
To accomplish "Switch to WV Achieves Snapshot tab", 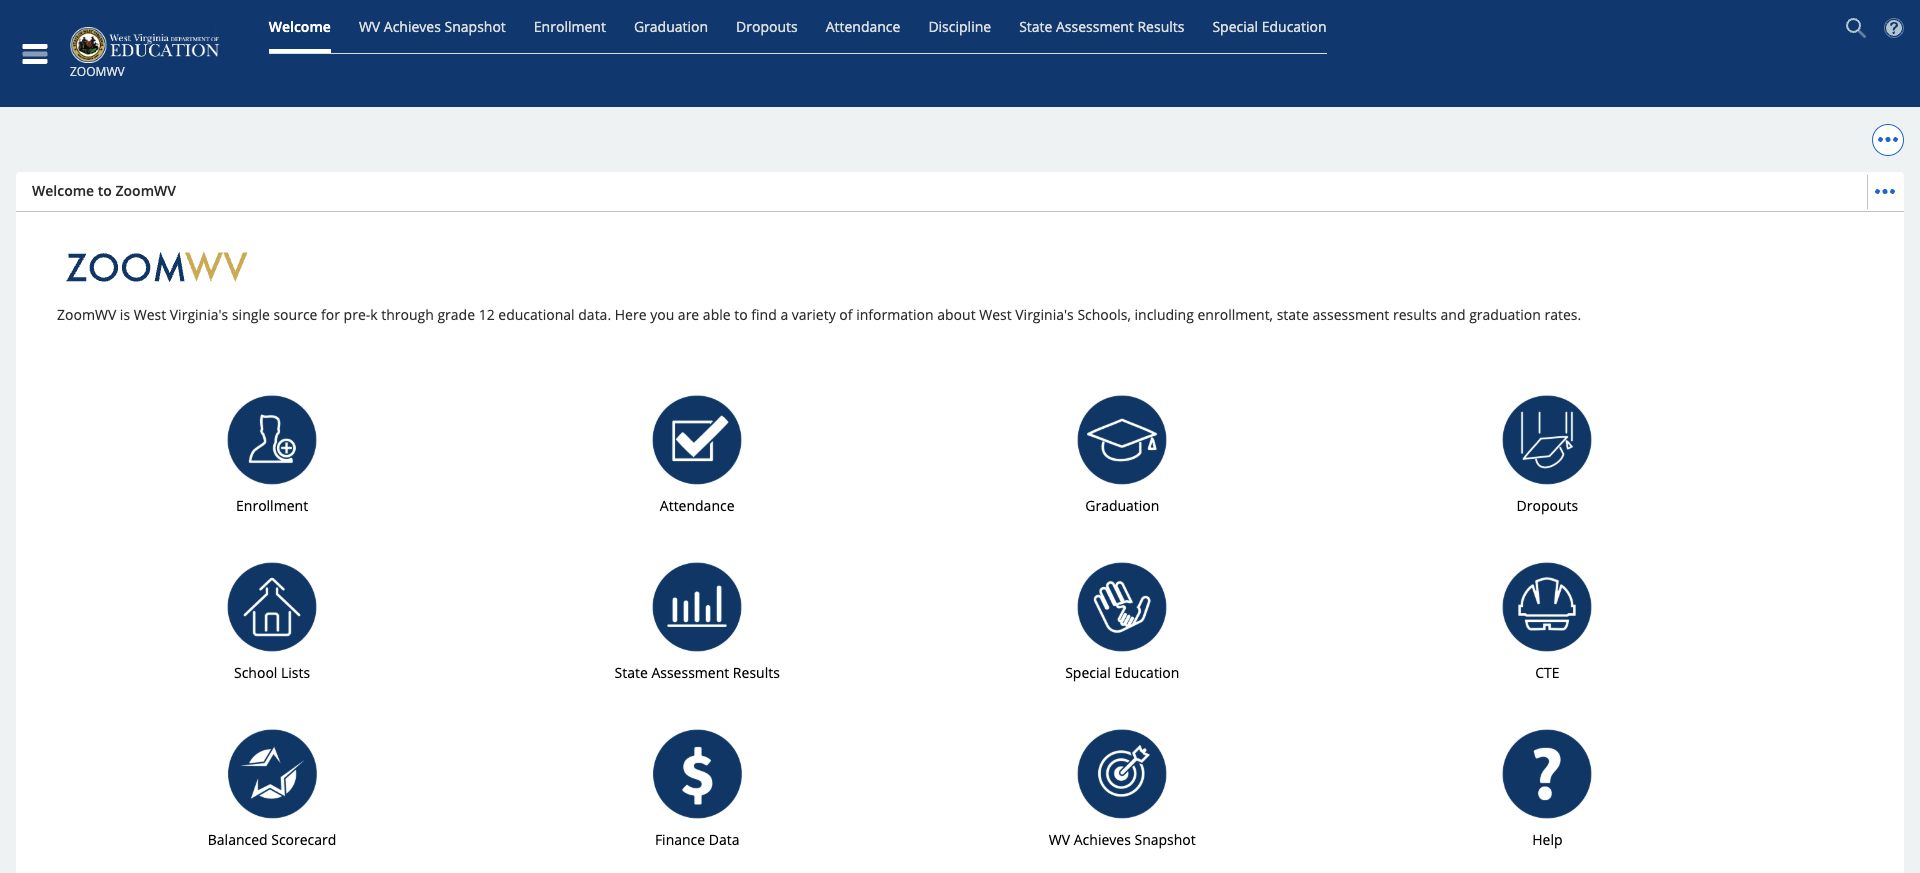I will pos(432,27).
